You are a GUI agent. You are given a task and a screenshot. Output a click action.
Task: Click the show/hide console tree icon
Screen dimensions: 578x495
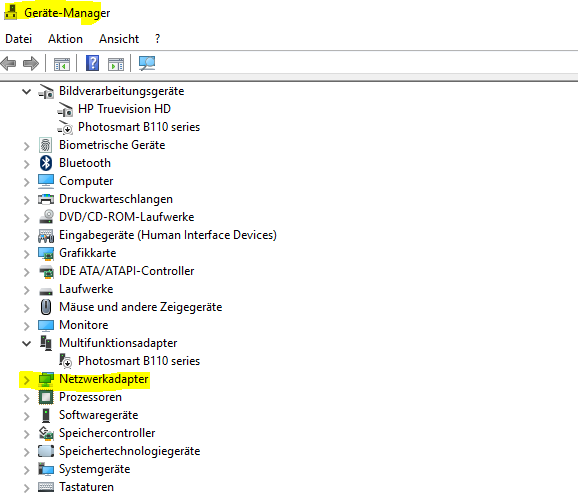click(x=62, y=64)
